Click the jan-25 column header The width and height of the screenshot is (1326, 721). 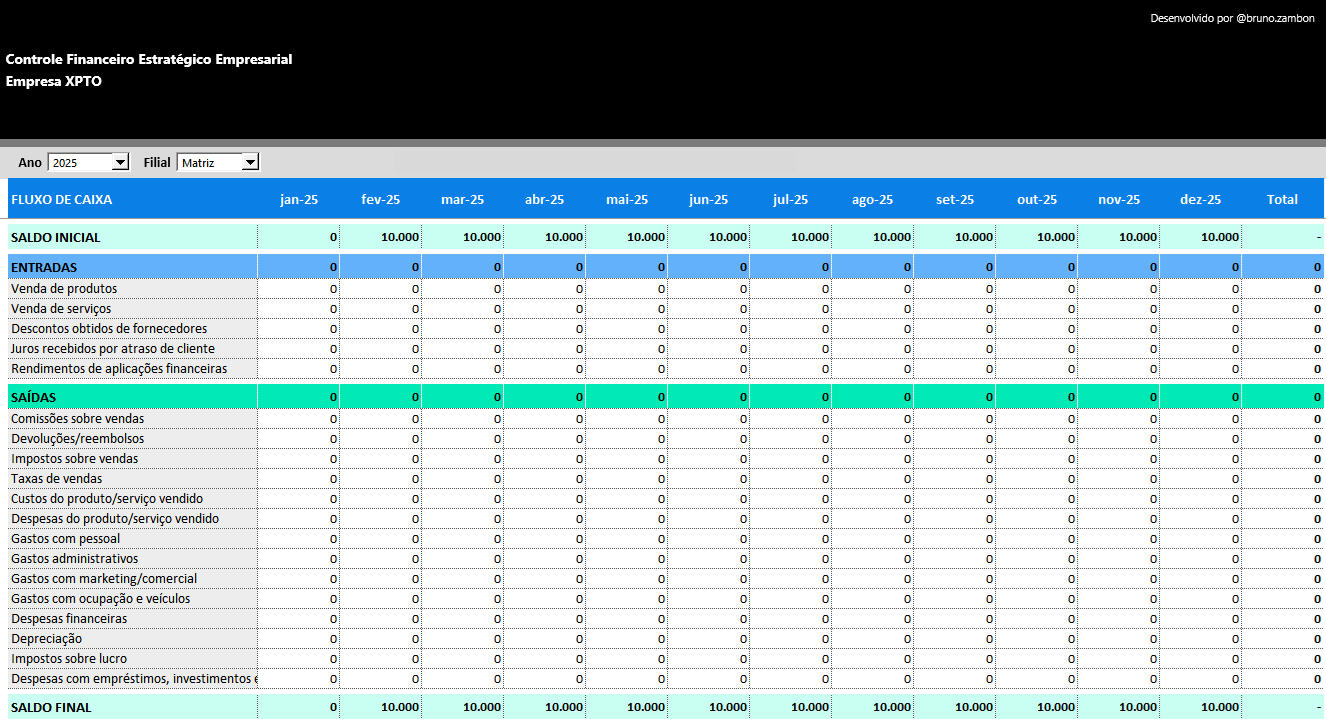point(299,199)
